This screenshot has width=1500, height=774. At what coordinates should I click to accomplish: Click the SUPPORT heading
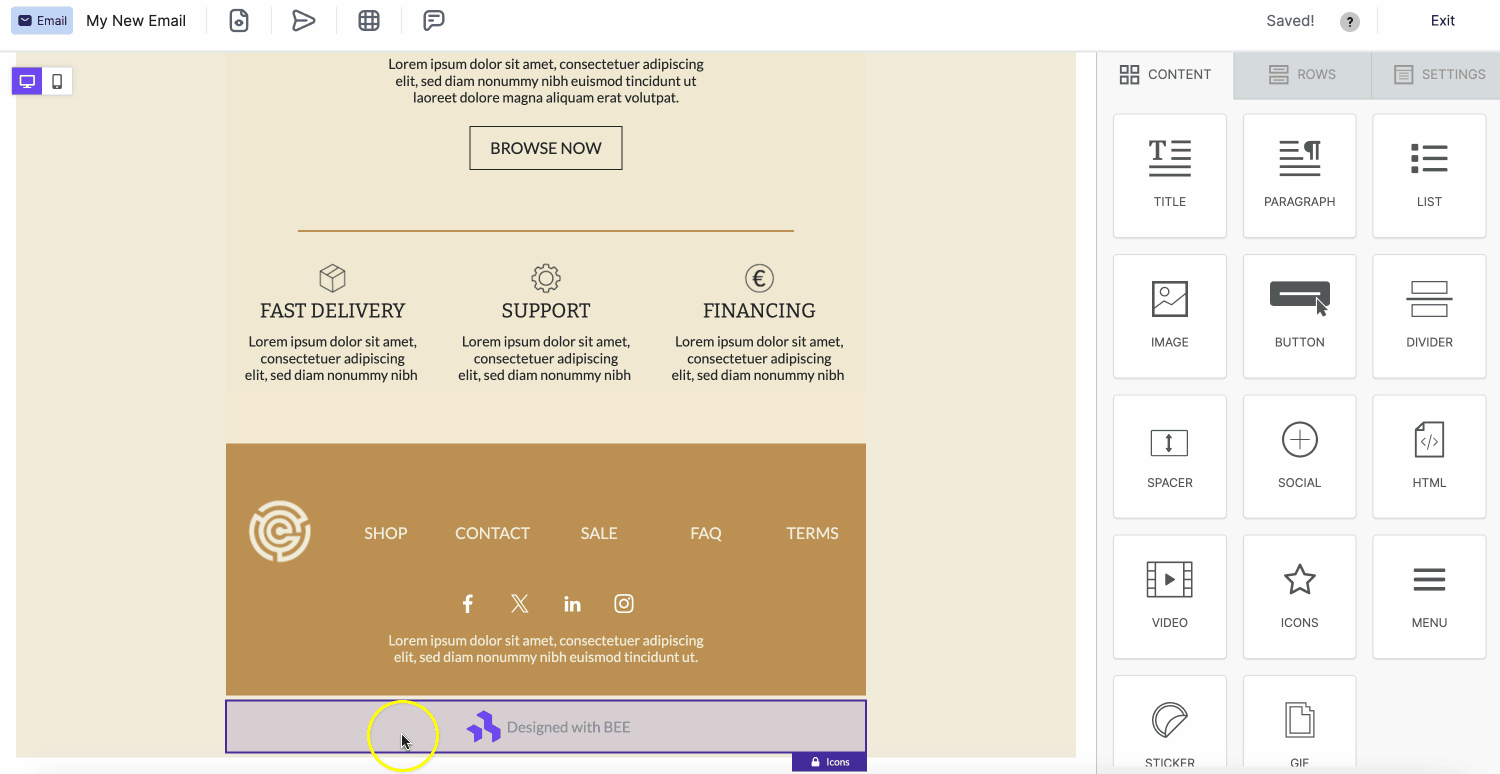(546, 311)
